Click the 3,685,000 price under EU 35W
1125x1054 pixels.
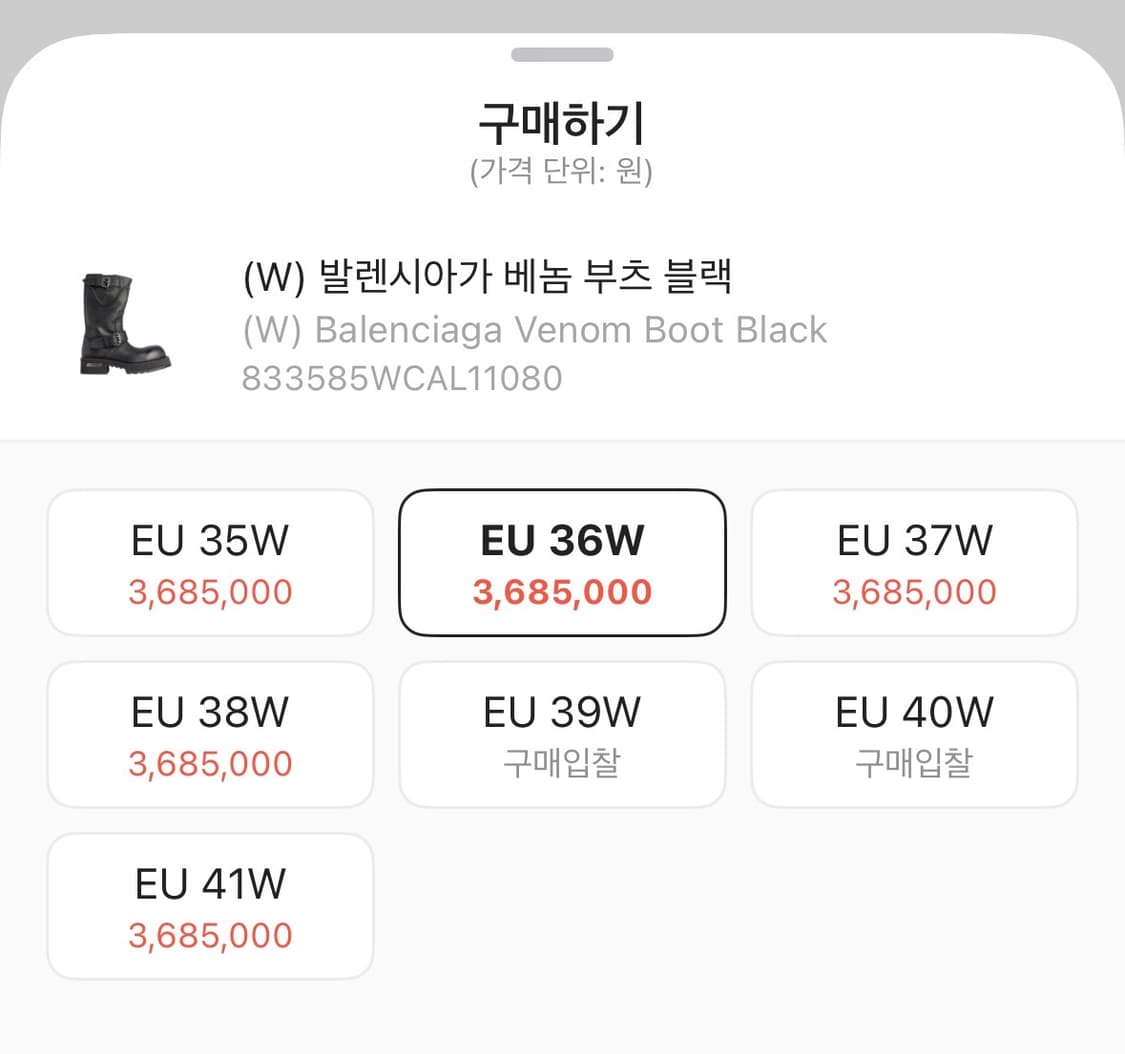pyautogui.click(x=209, y=592)
